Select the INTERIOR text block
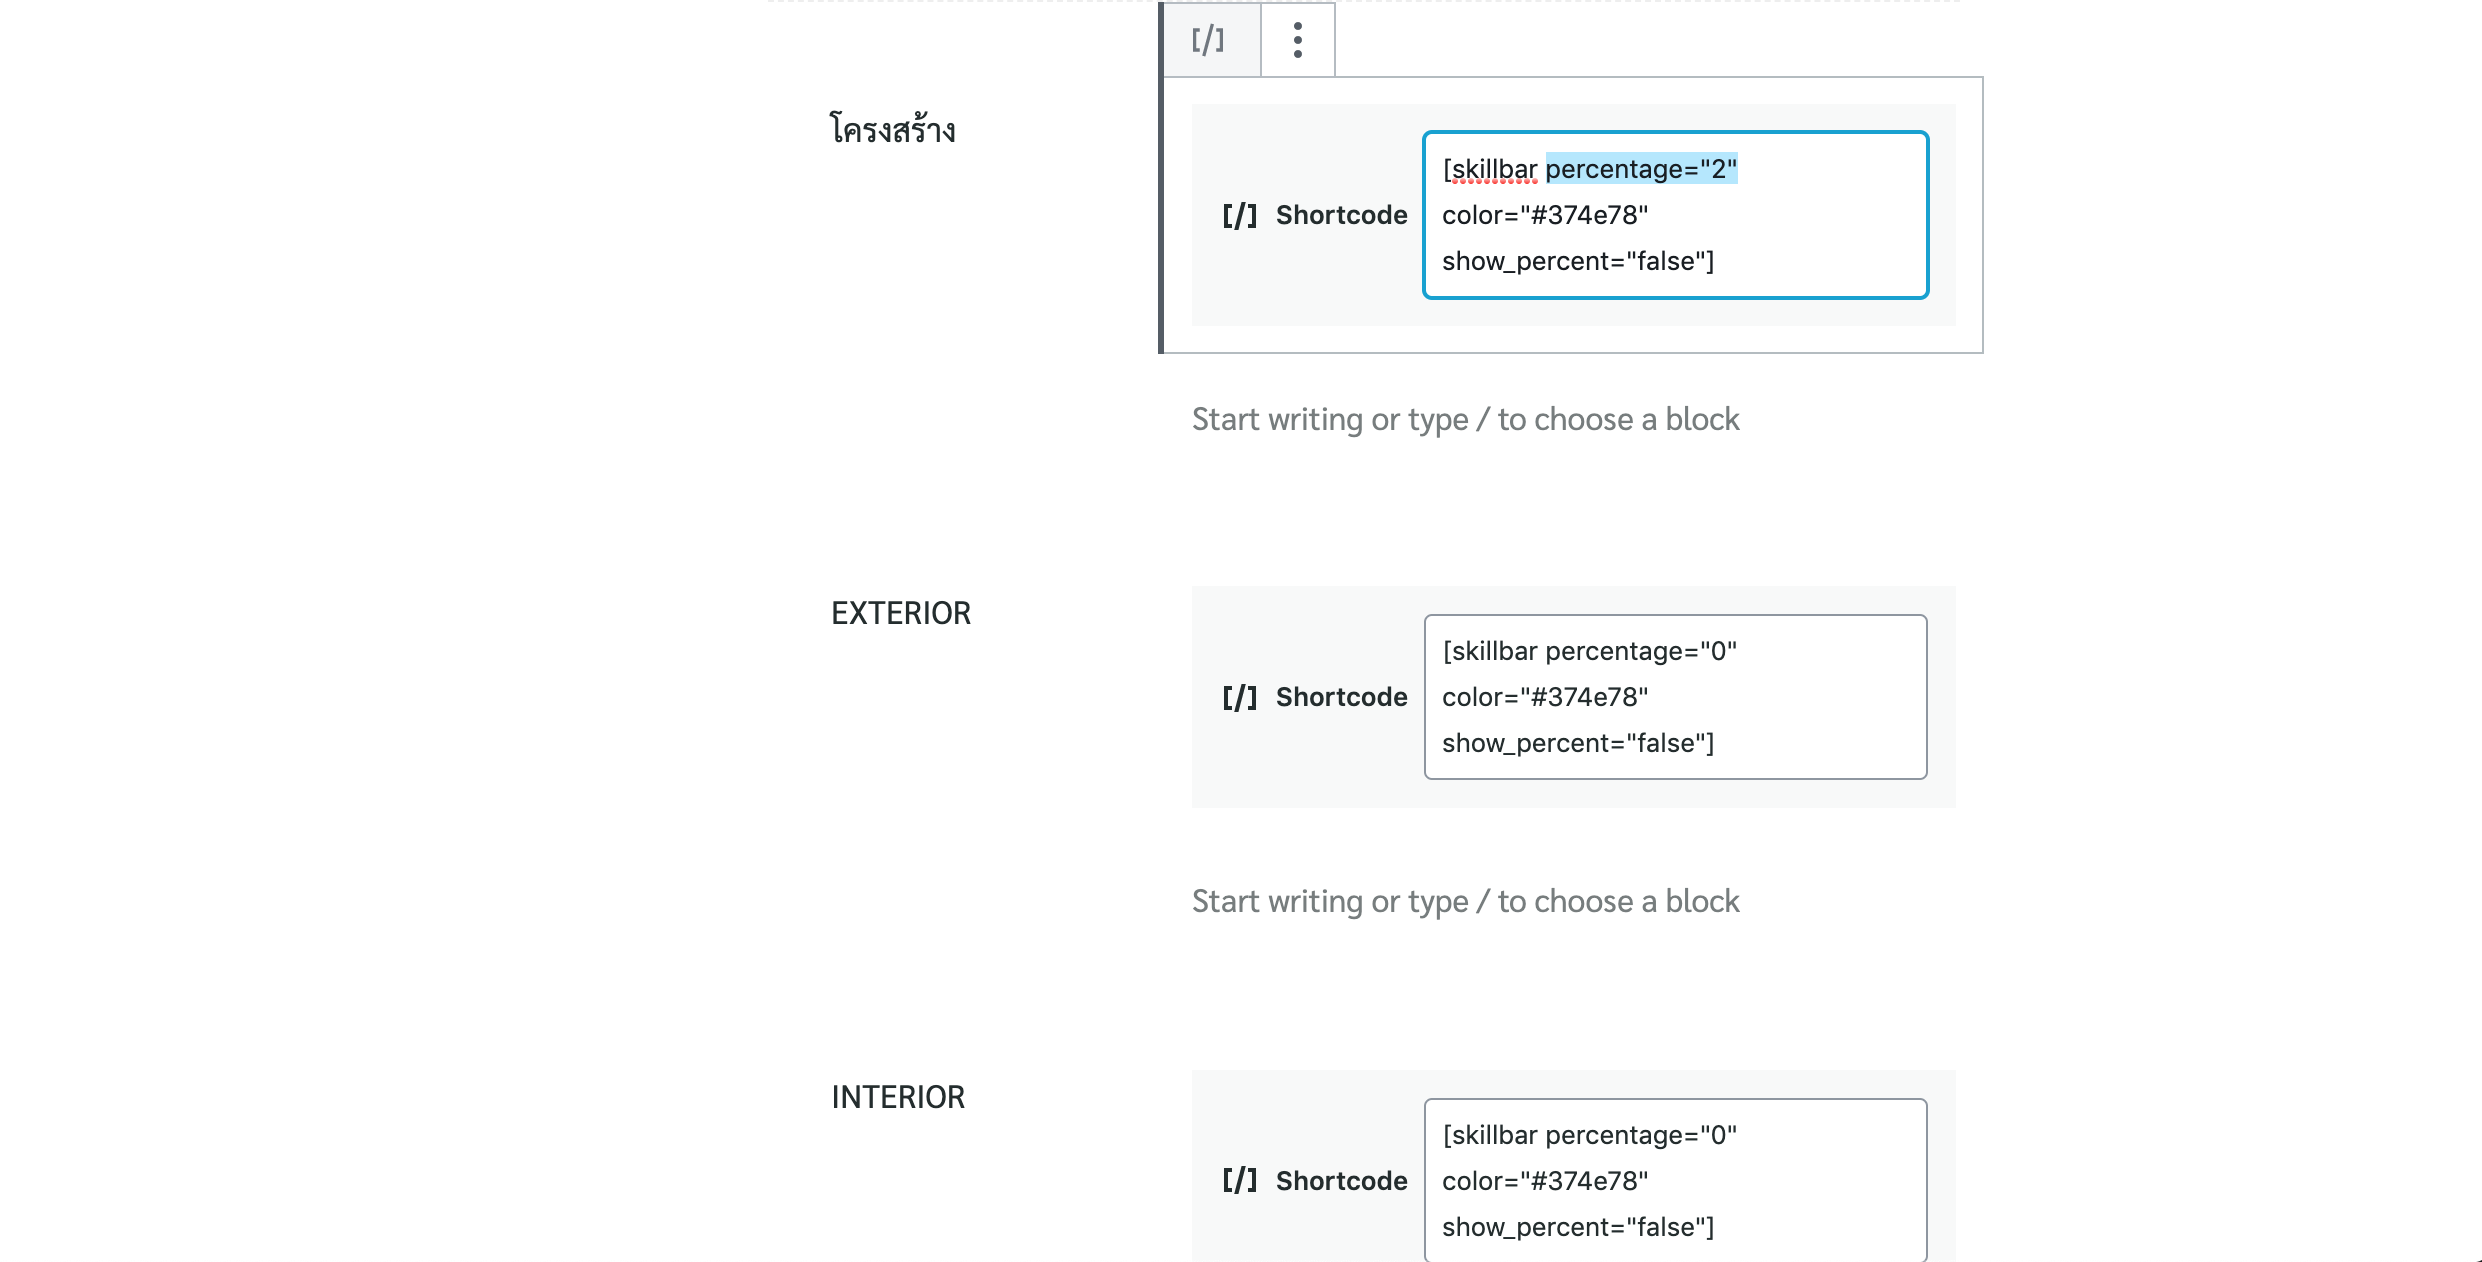The image size is (2482, 1262). click(898, 1097)
